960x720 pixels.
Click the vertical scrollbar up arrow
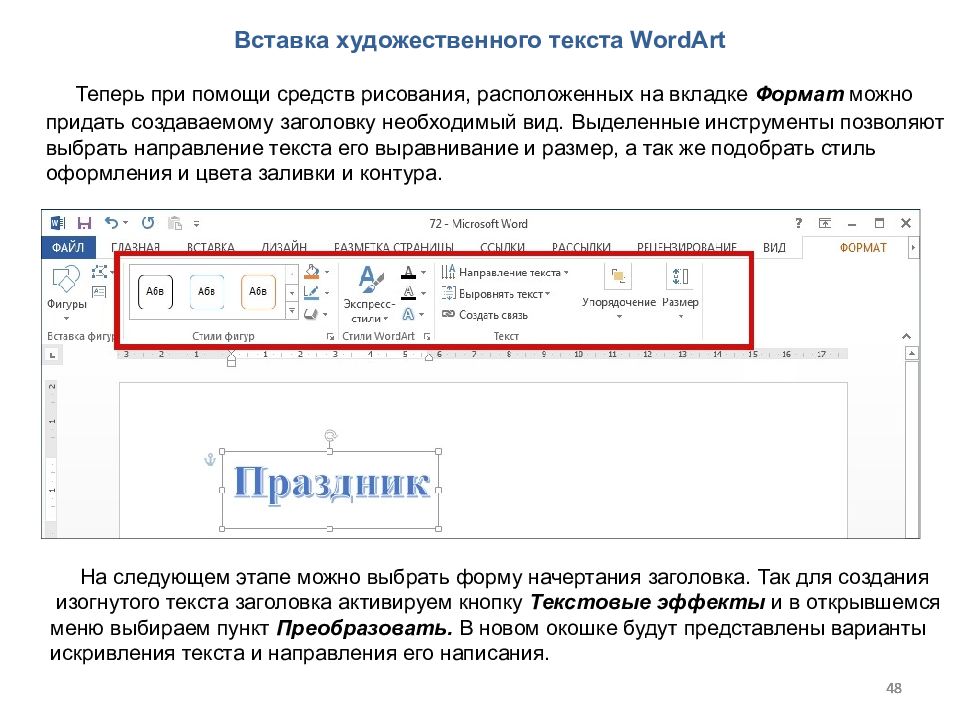[x=912, y=353]
